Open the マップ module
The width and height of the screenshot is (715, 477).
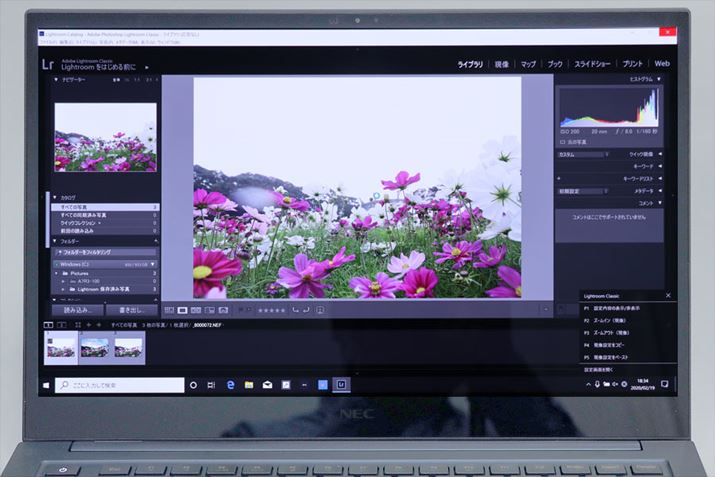point(528,64)
